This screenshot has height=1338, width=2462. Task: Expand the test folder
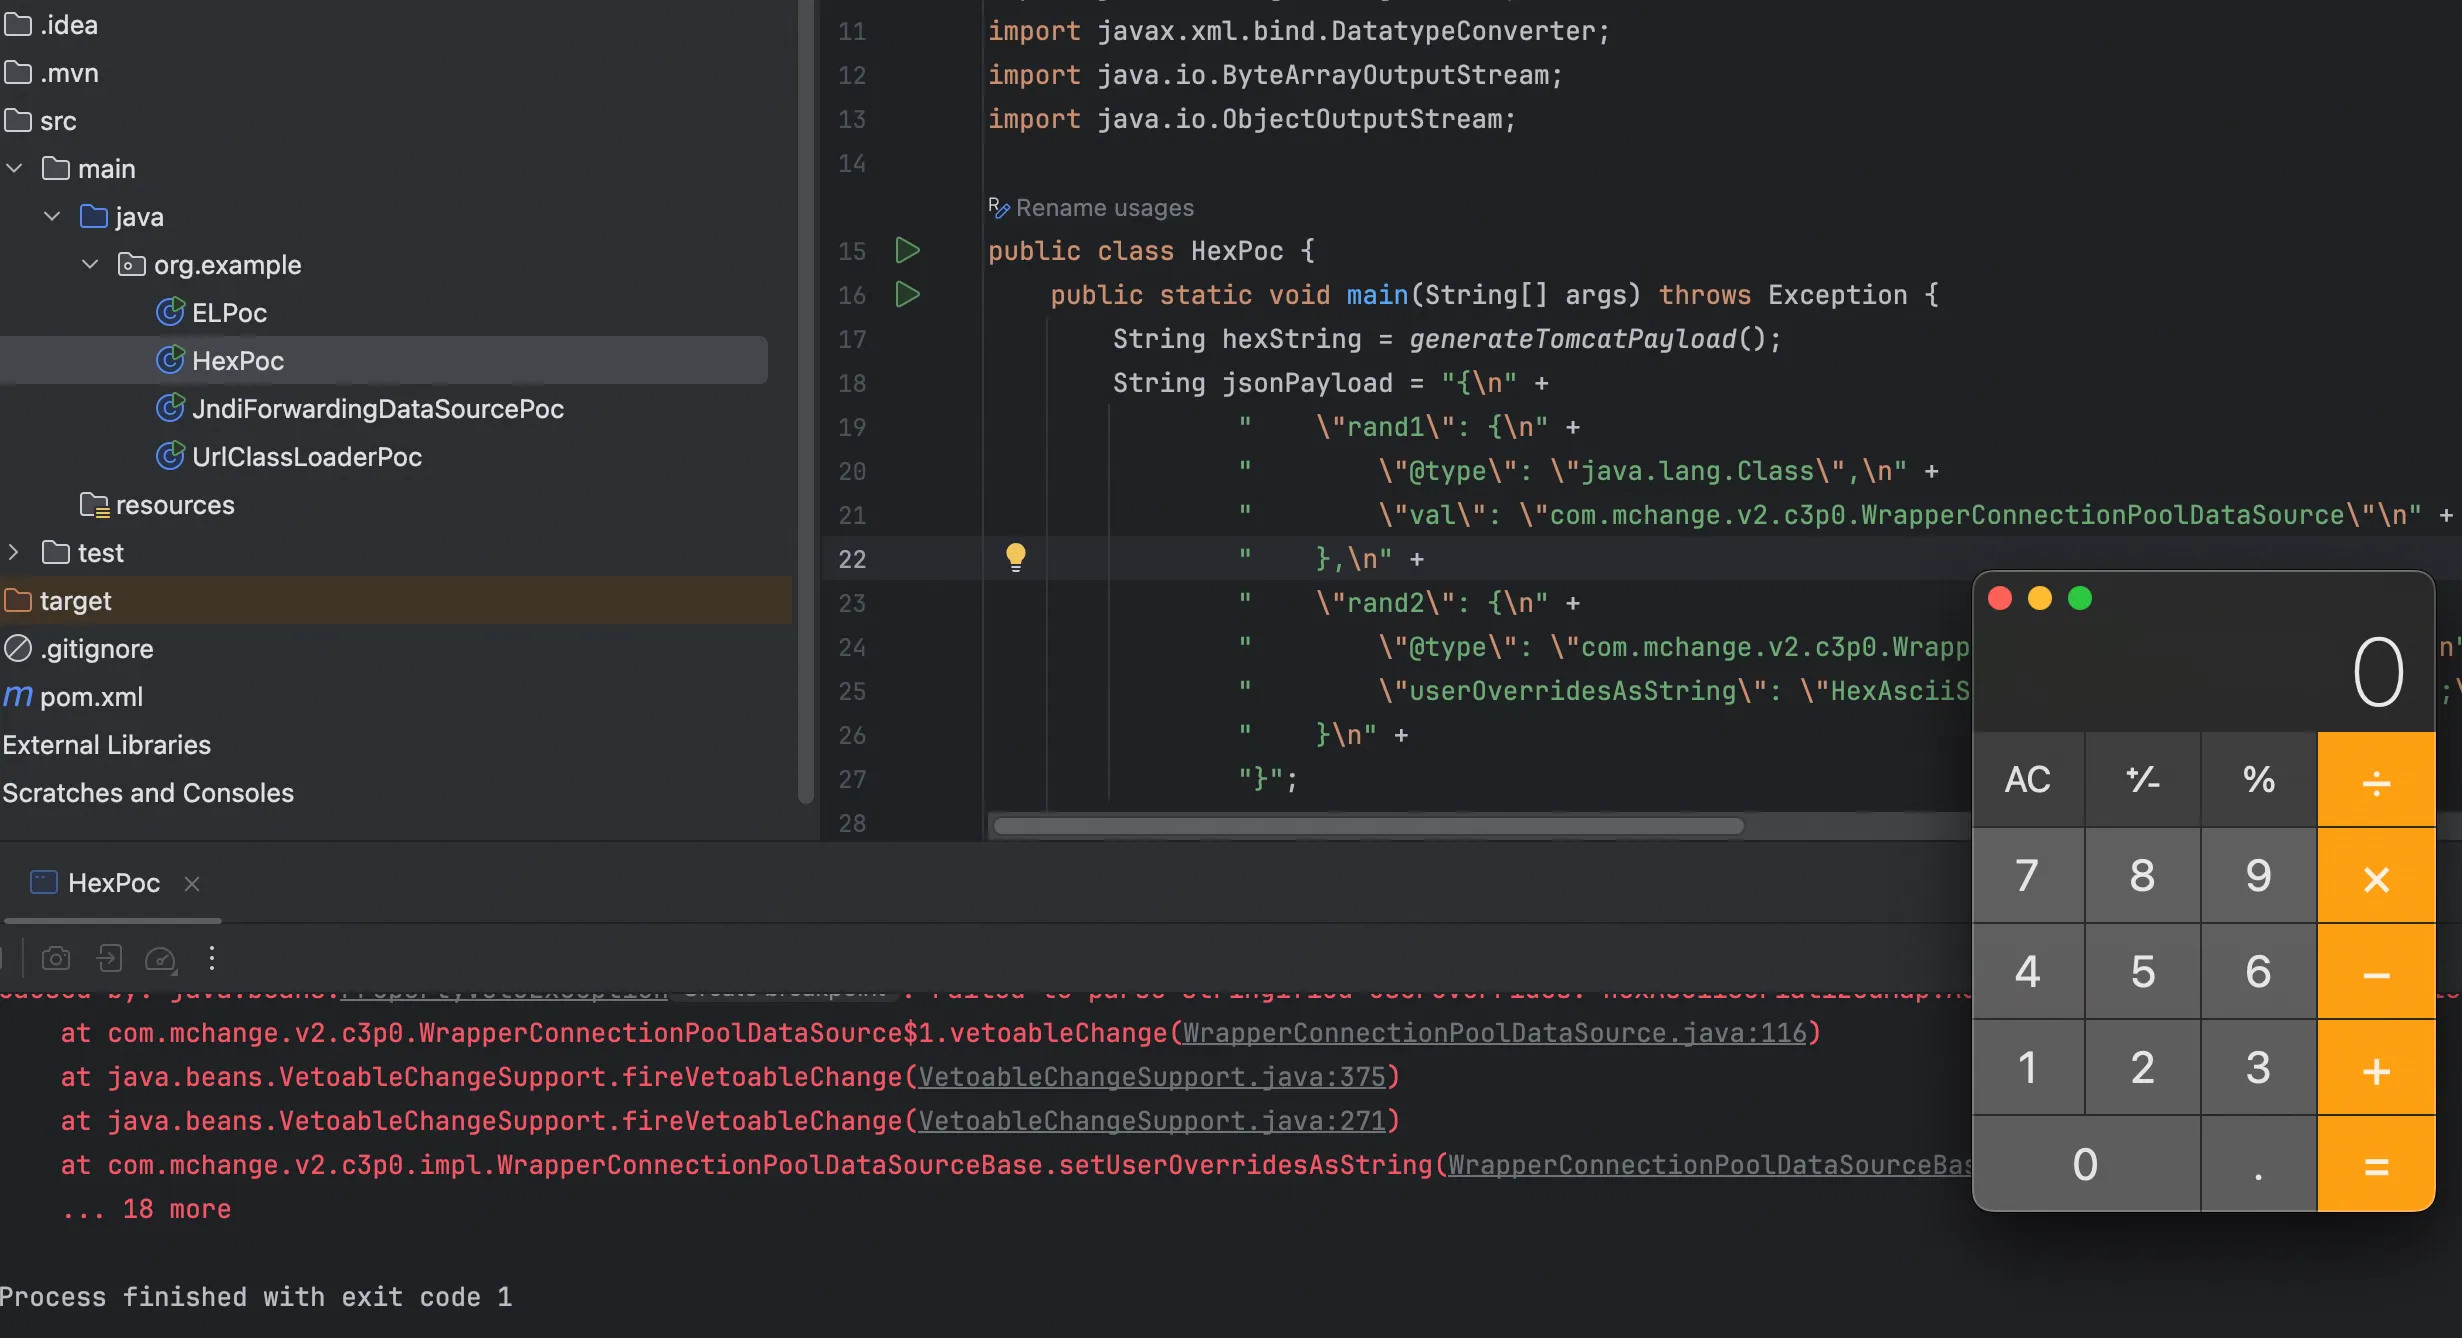(14, 553)
